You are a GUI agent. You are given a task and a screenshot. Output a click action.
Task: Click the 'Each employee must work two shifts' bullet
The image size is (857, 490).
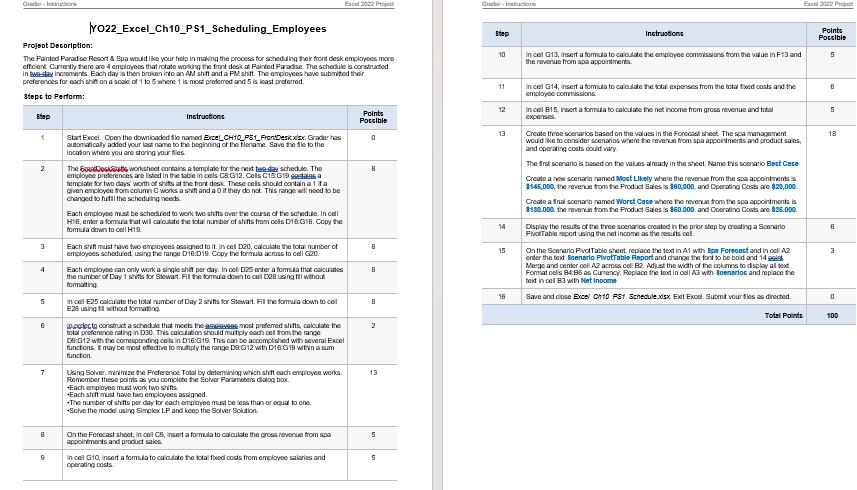[122, 388]
